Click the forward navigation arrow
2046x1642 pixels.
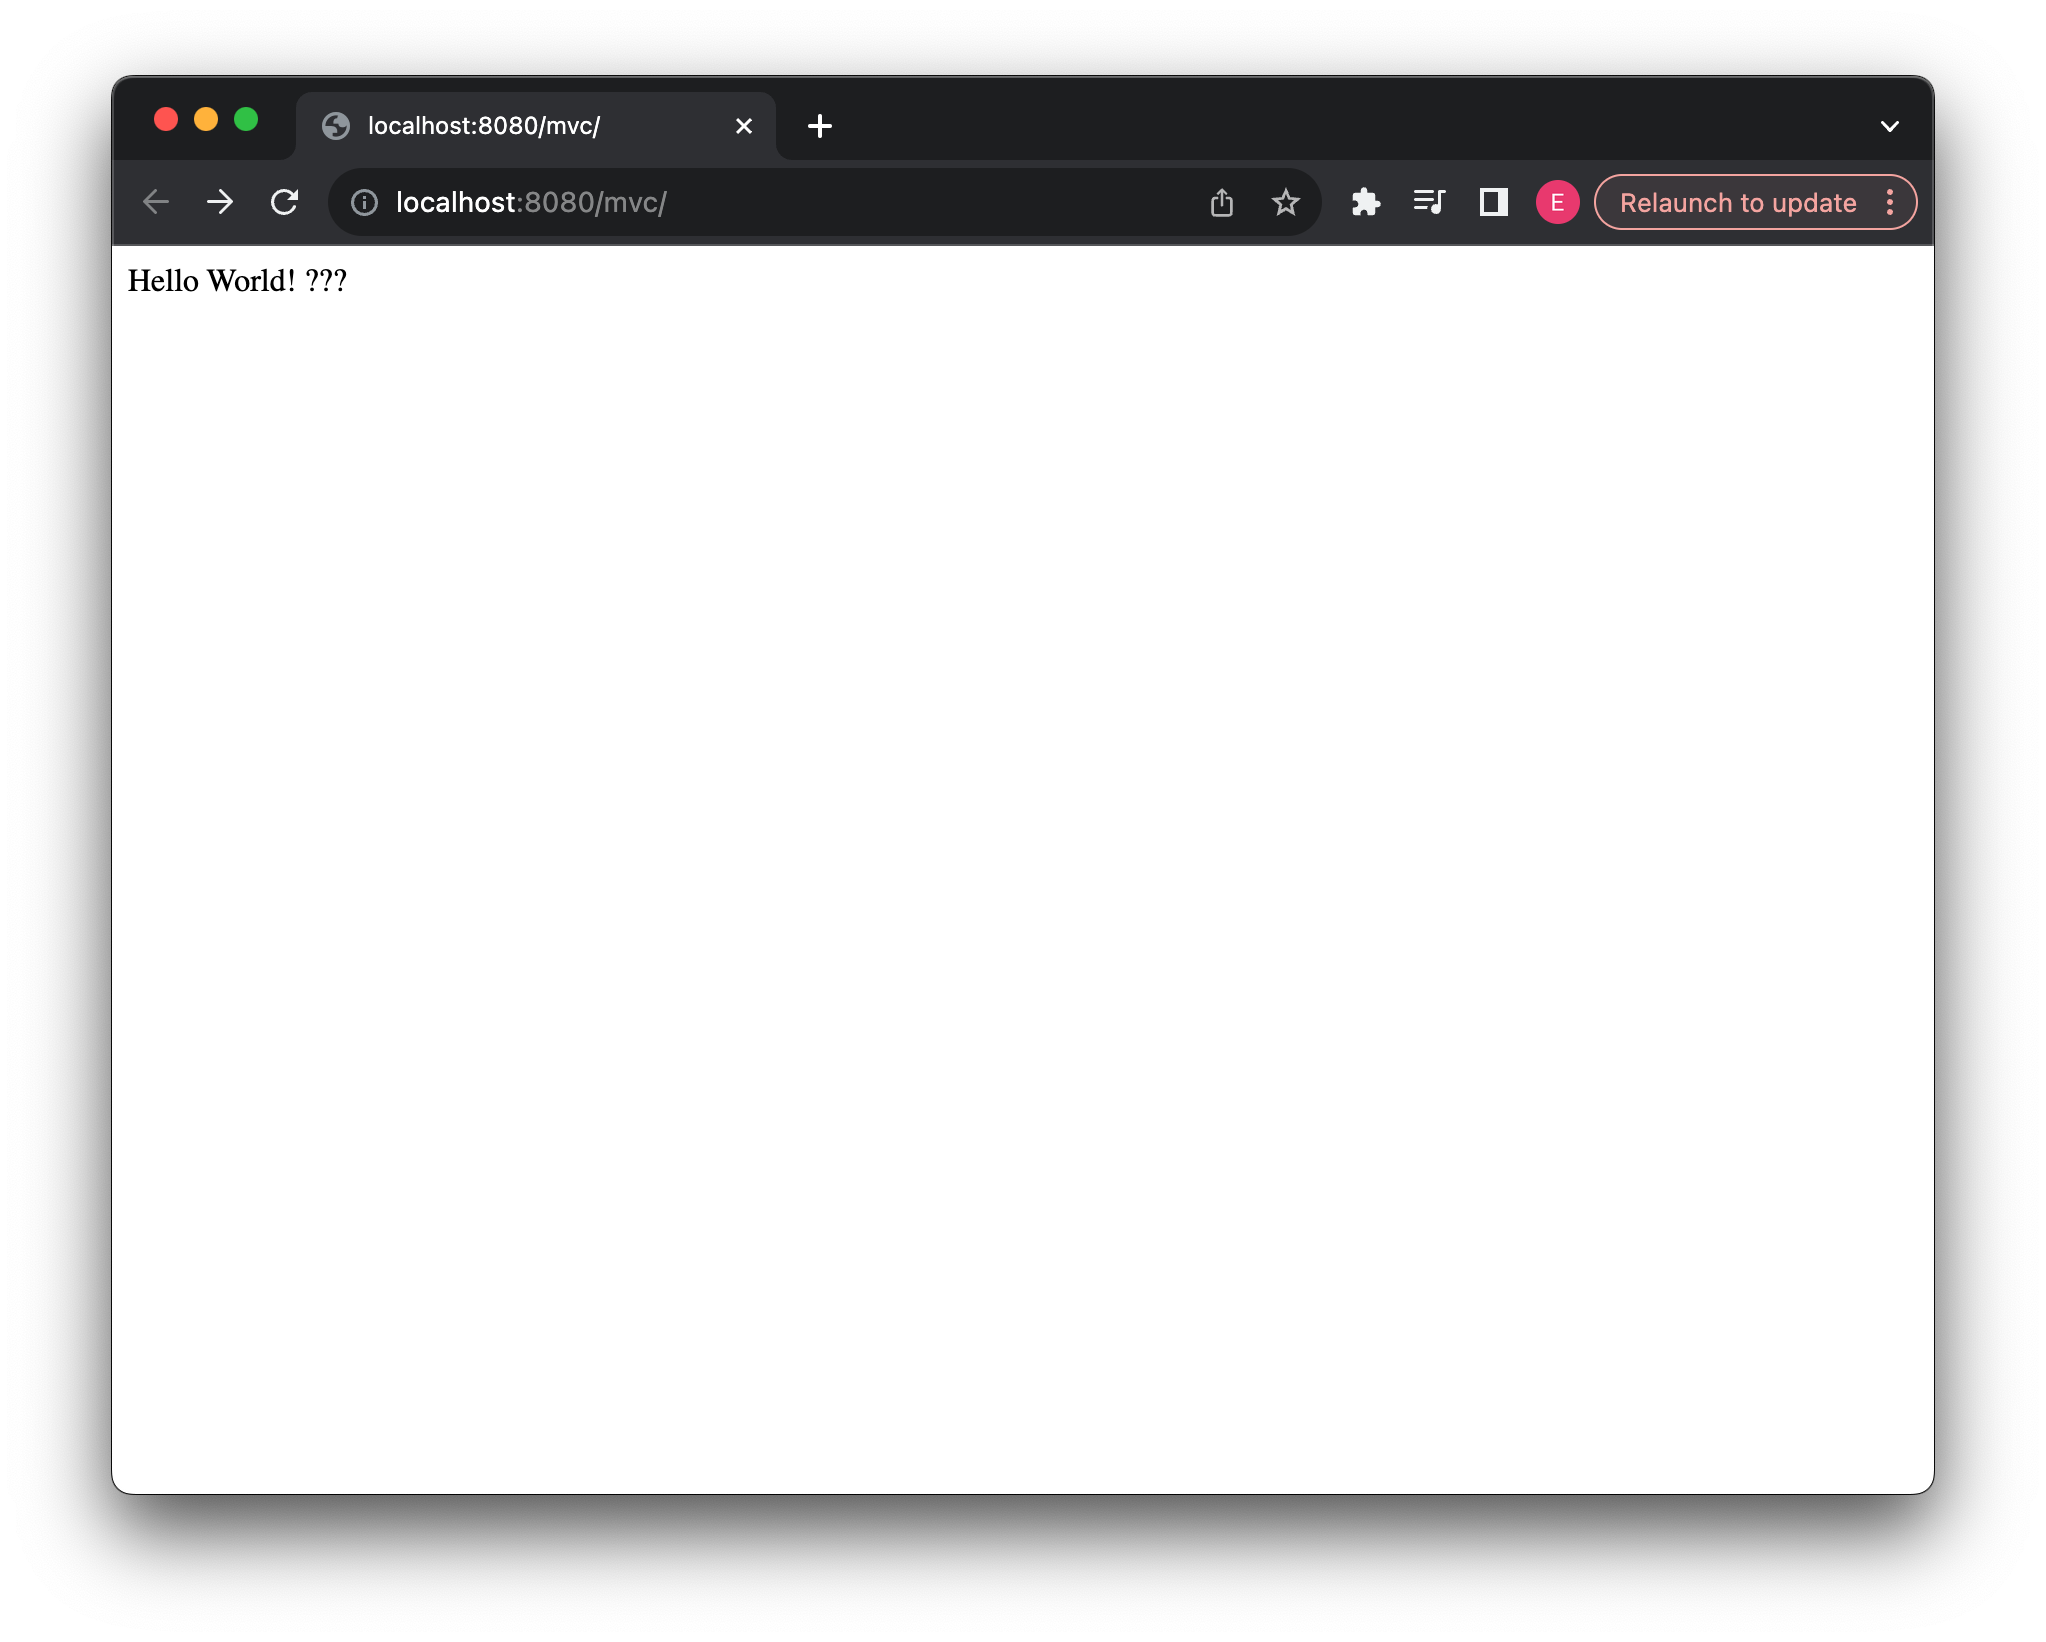(x=220, y=202)
